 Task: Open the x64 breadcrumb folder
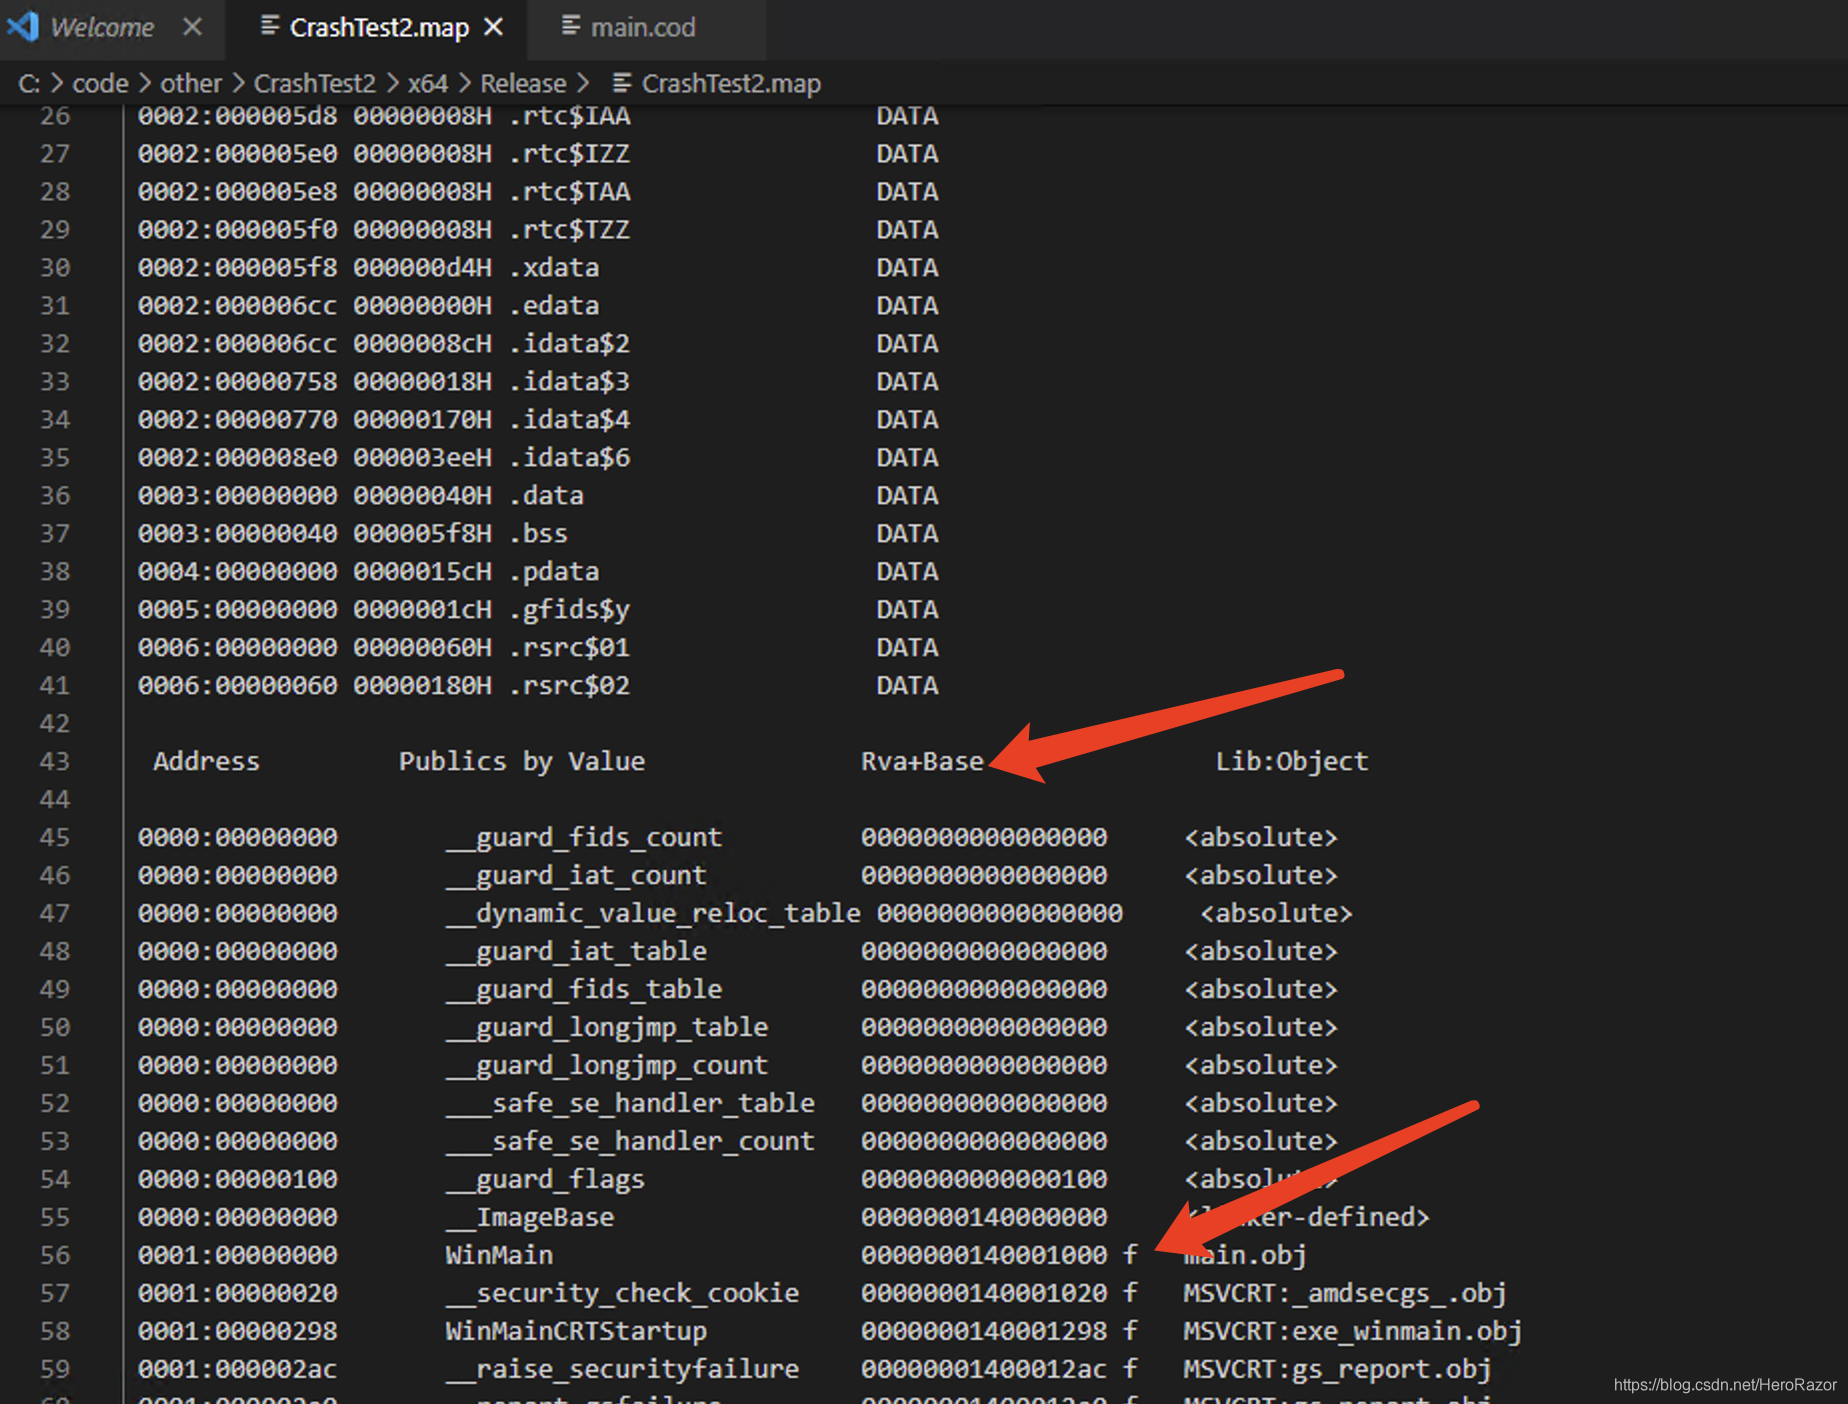[x=428, y=83]
